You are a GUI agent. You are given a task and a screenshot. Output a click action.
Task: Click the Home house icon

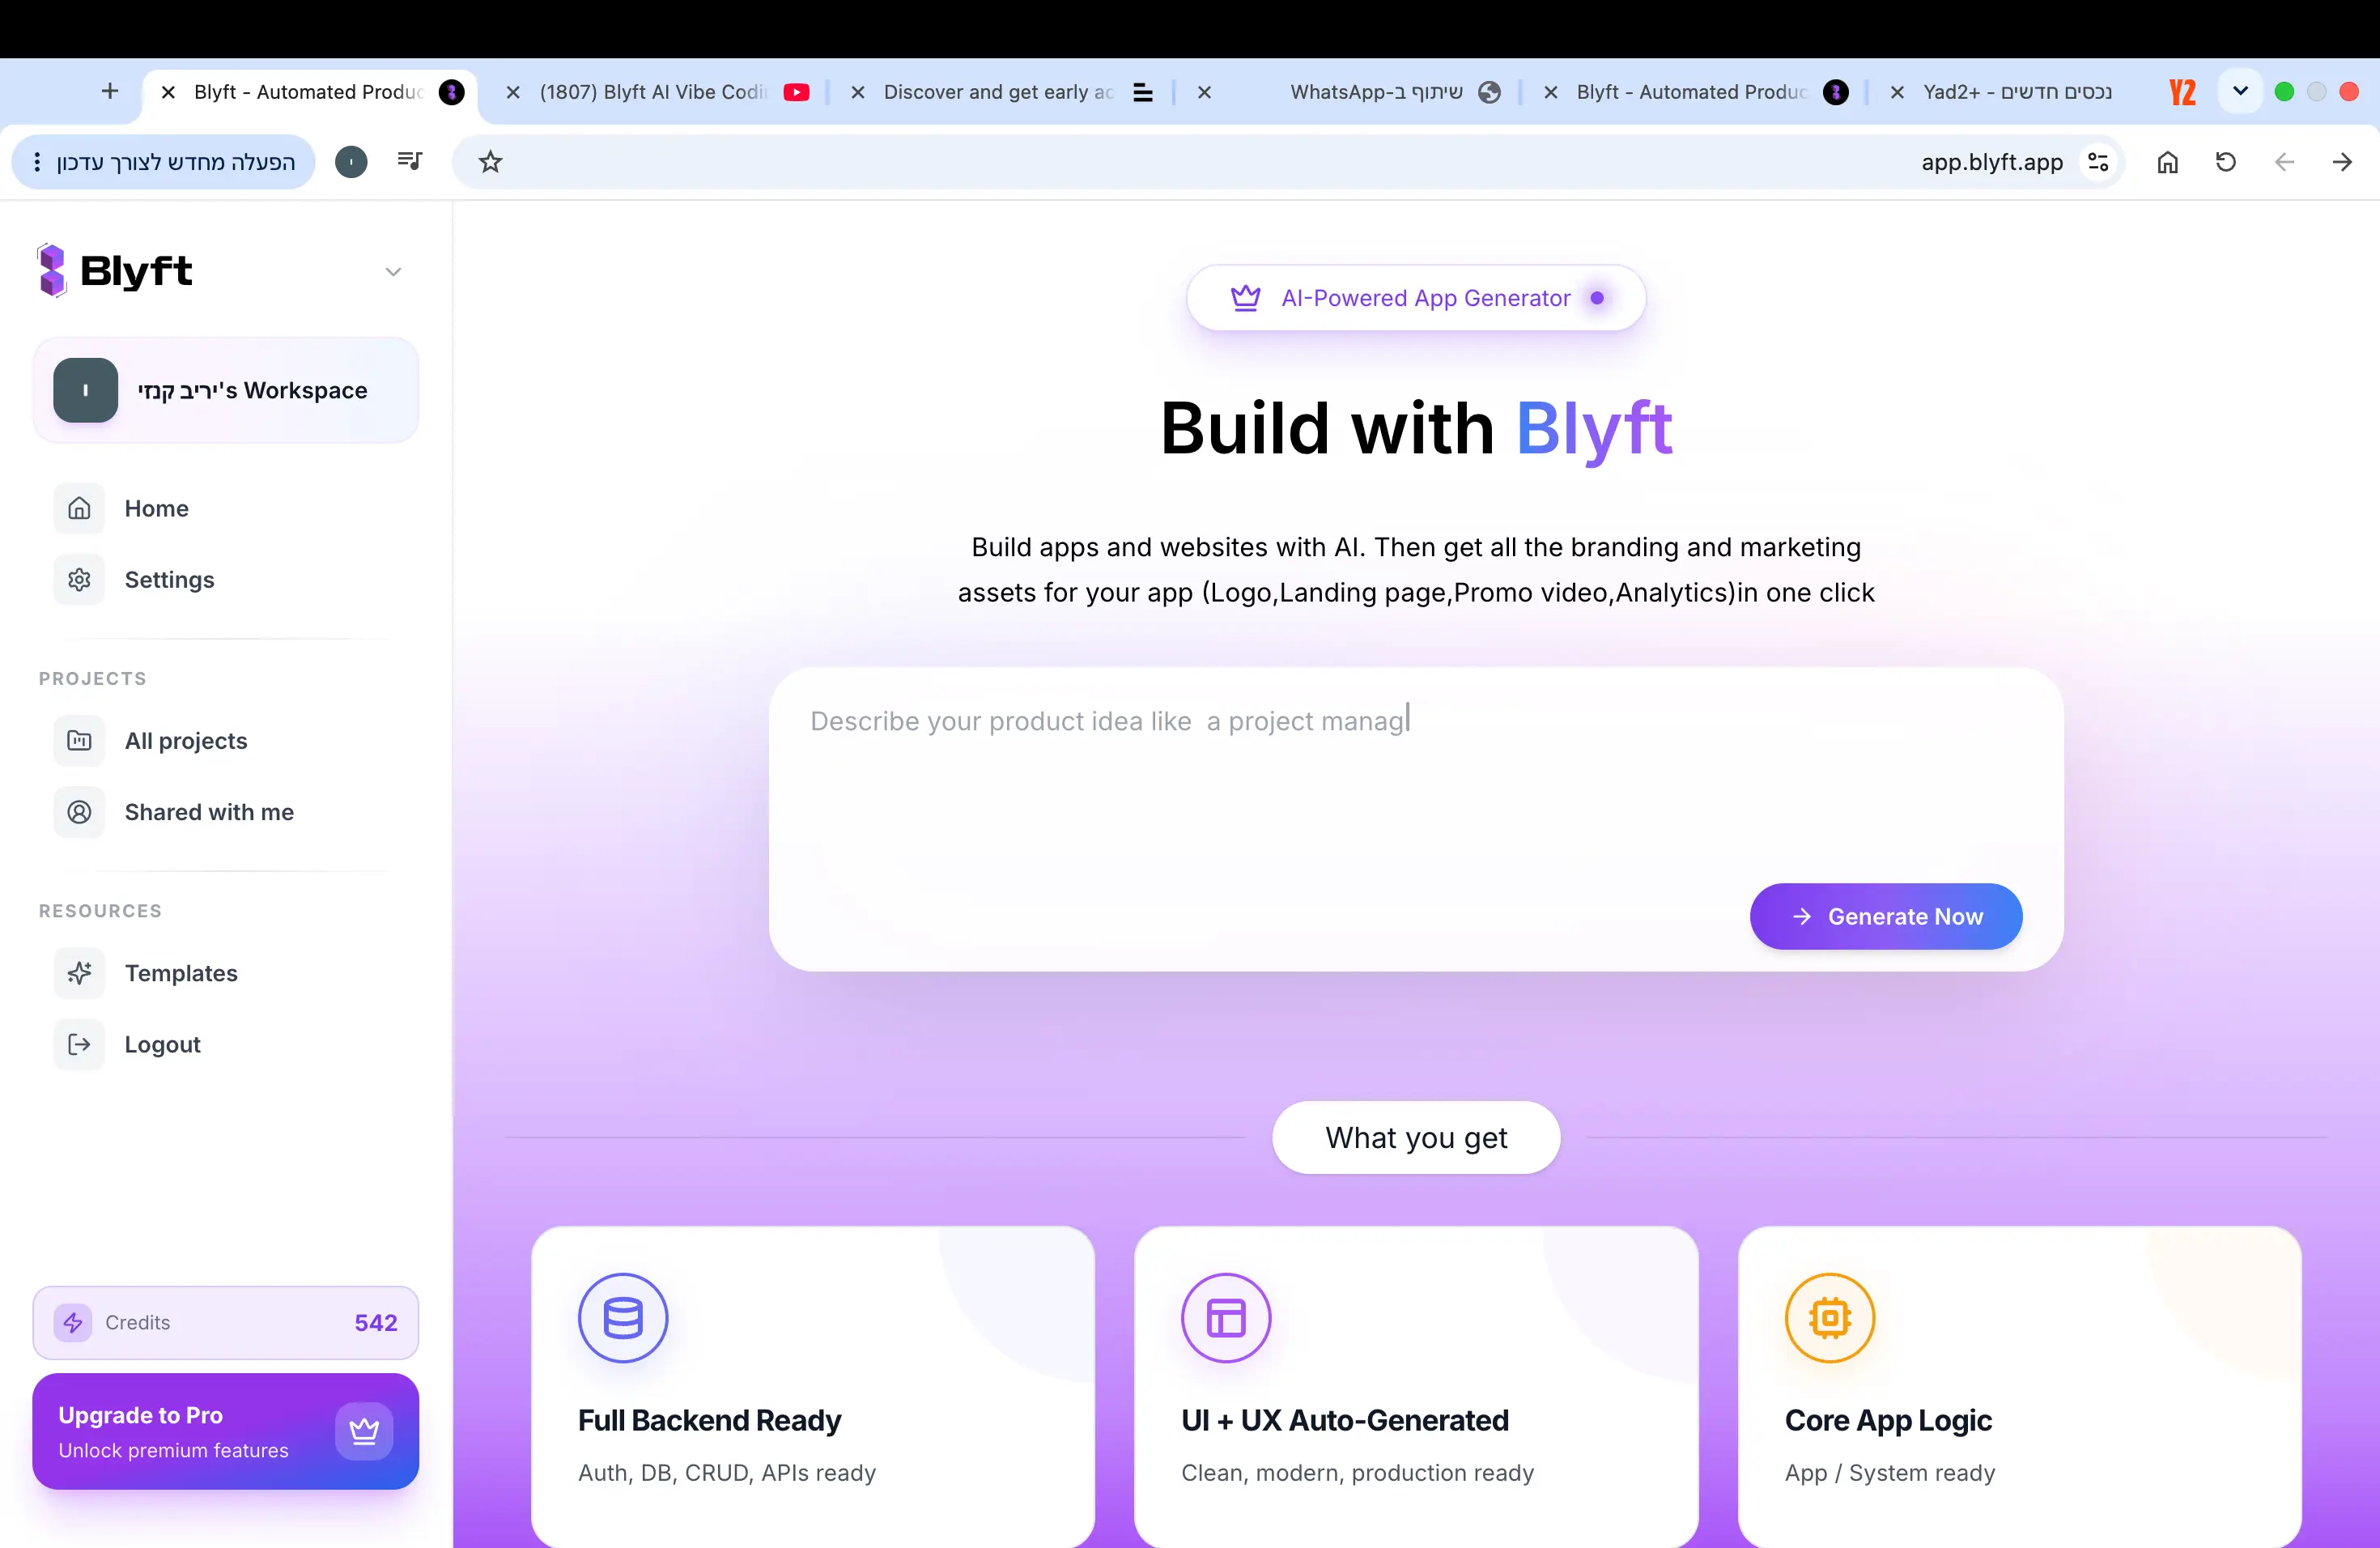click(x=79, y=508)
